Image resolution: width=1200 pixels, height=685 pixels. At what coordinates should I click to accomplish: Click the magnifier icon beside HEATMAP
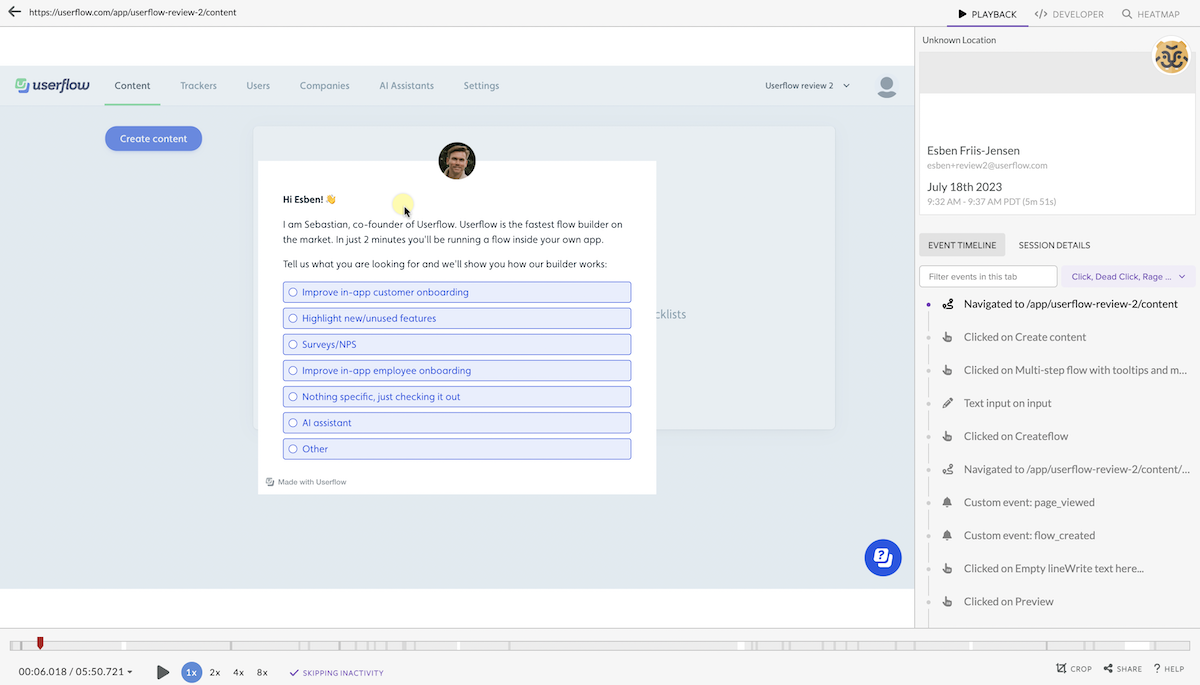[1127, 14]
